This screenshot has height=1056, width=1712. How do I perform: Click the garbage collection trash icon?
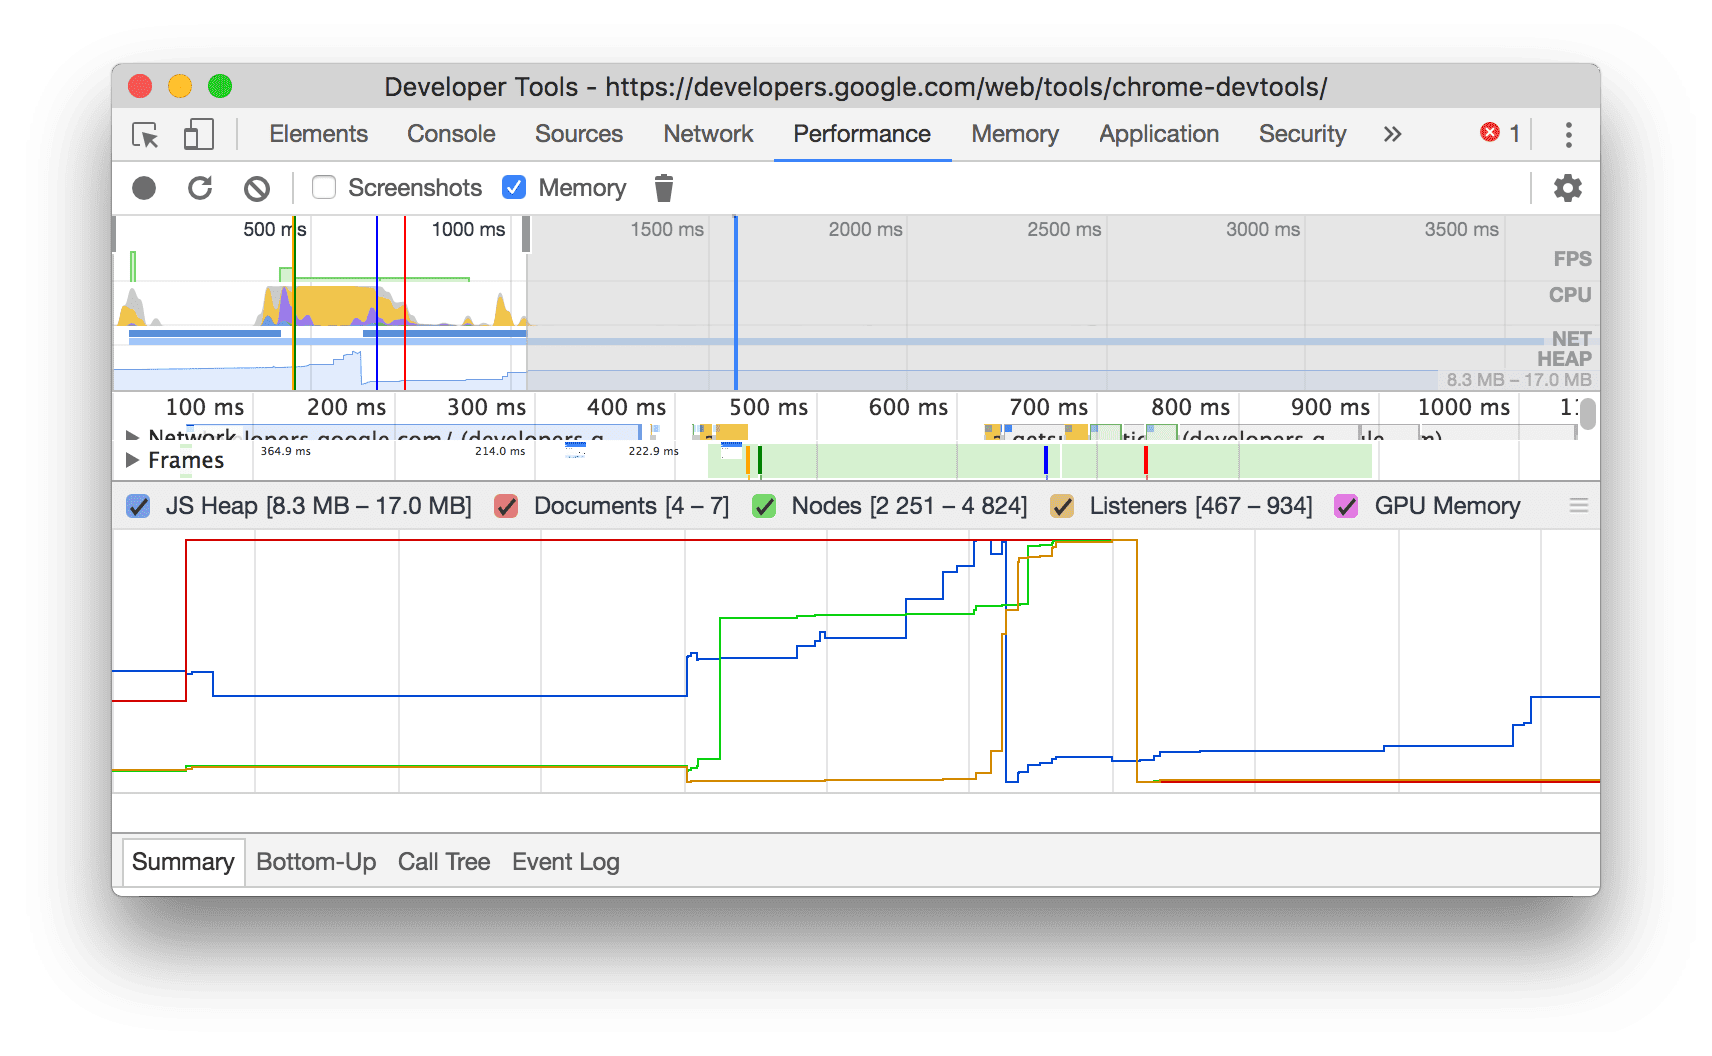(x=664, y=187)
